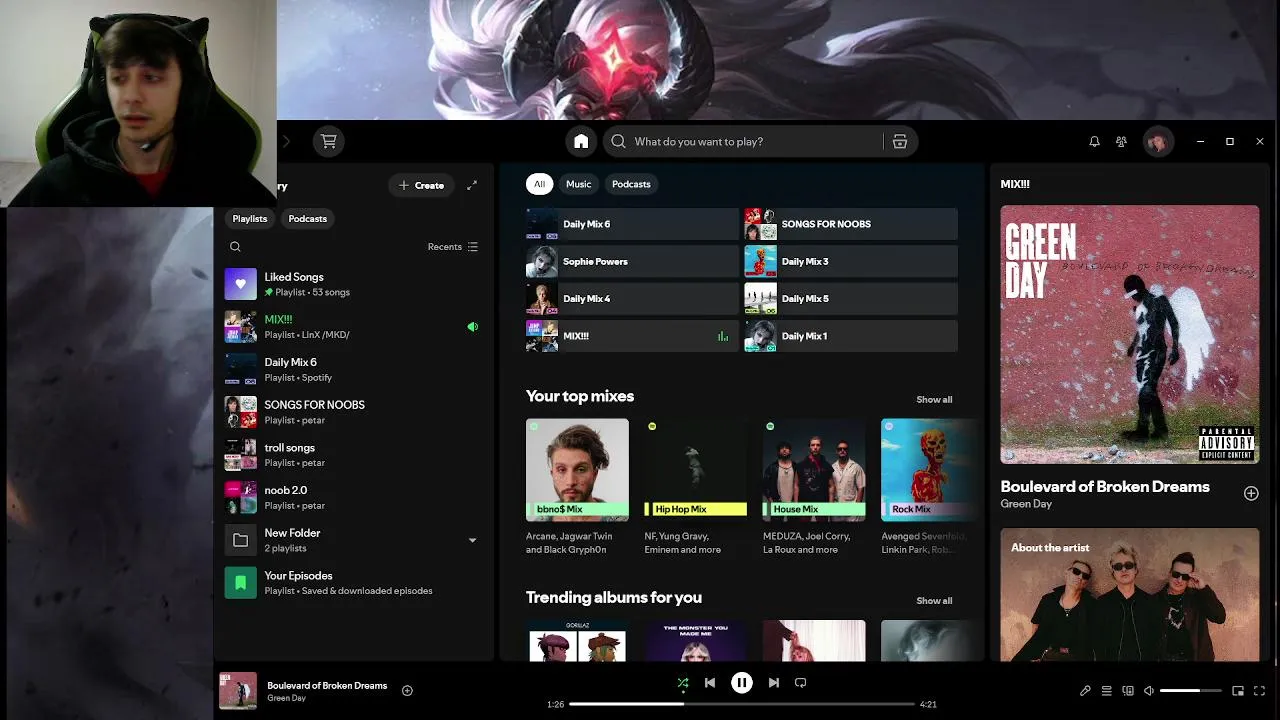This screenshot has height=720, width=1280.
Task: Open the Rock Mix card
Action: click(929, 487)
